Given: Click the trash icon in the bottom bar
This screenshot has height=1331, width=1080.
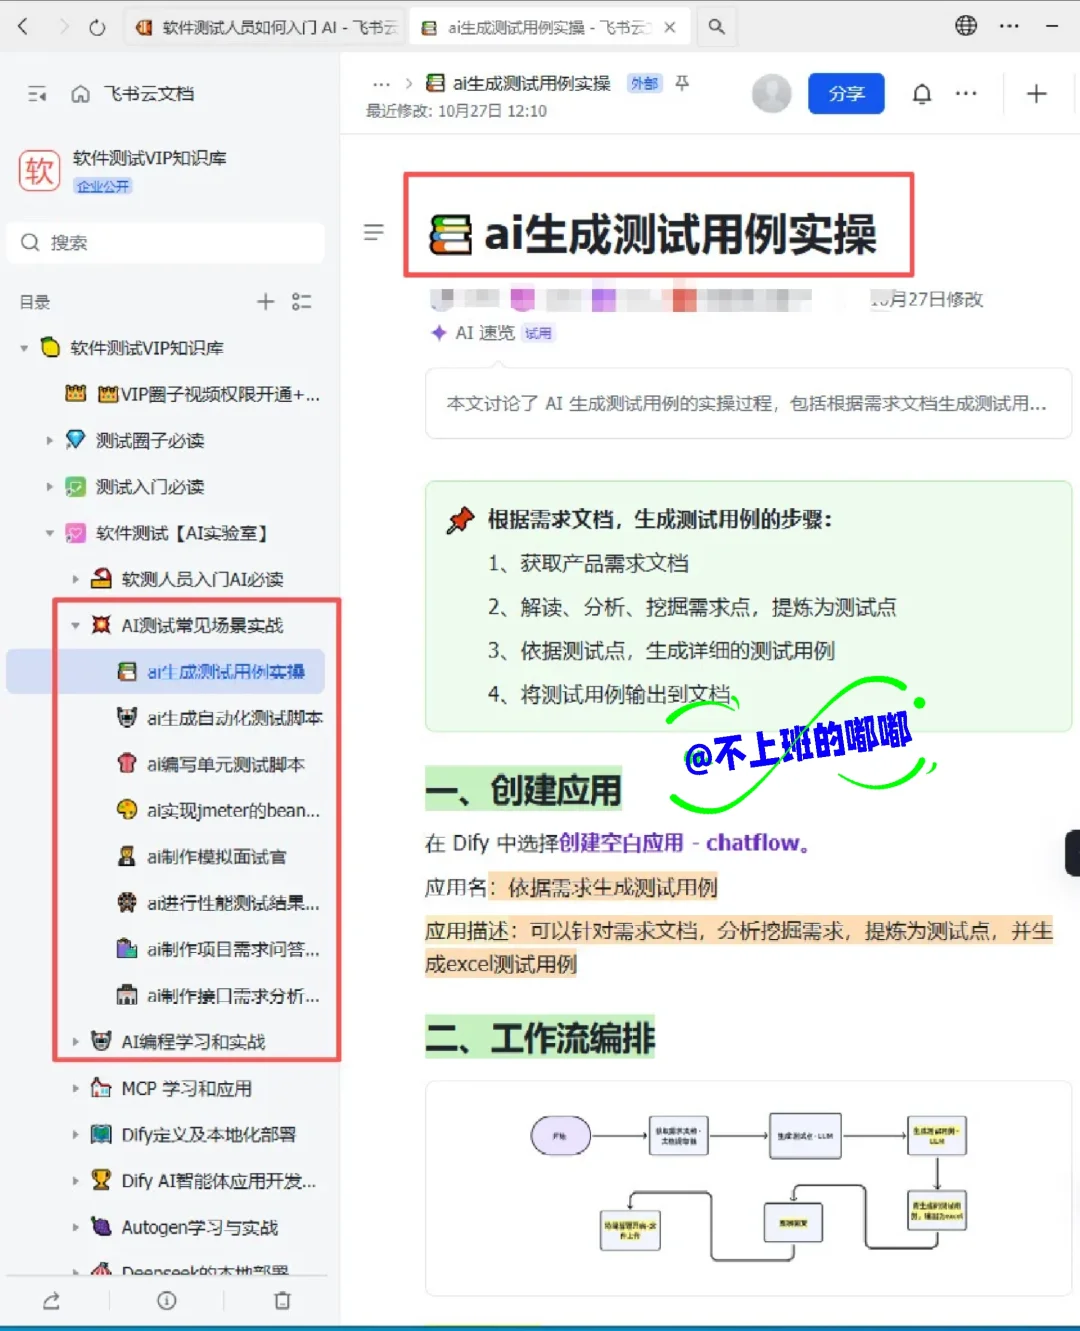Looking at the screenshot, I should (x=282, y=1300).
